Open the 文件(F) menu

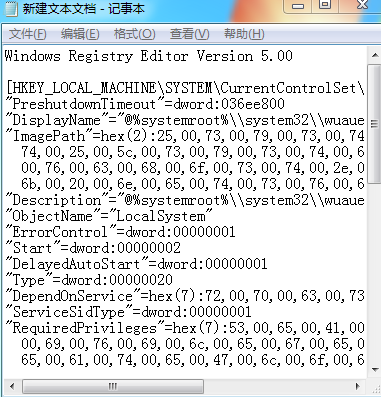27,34
